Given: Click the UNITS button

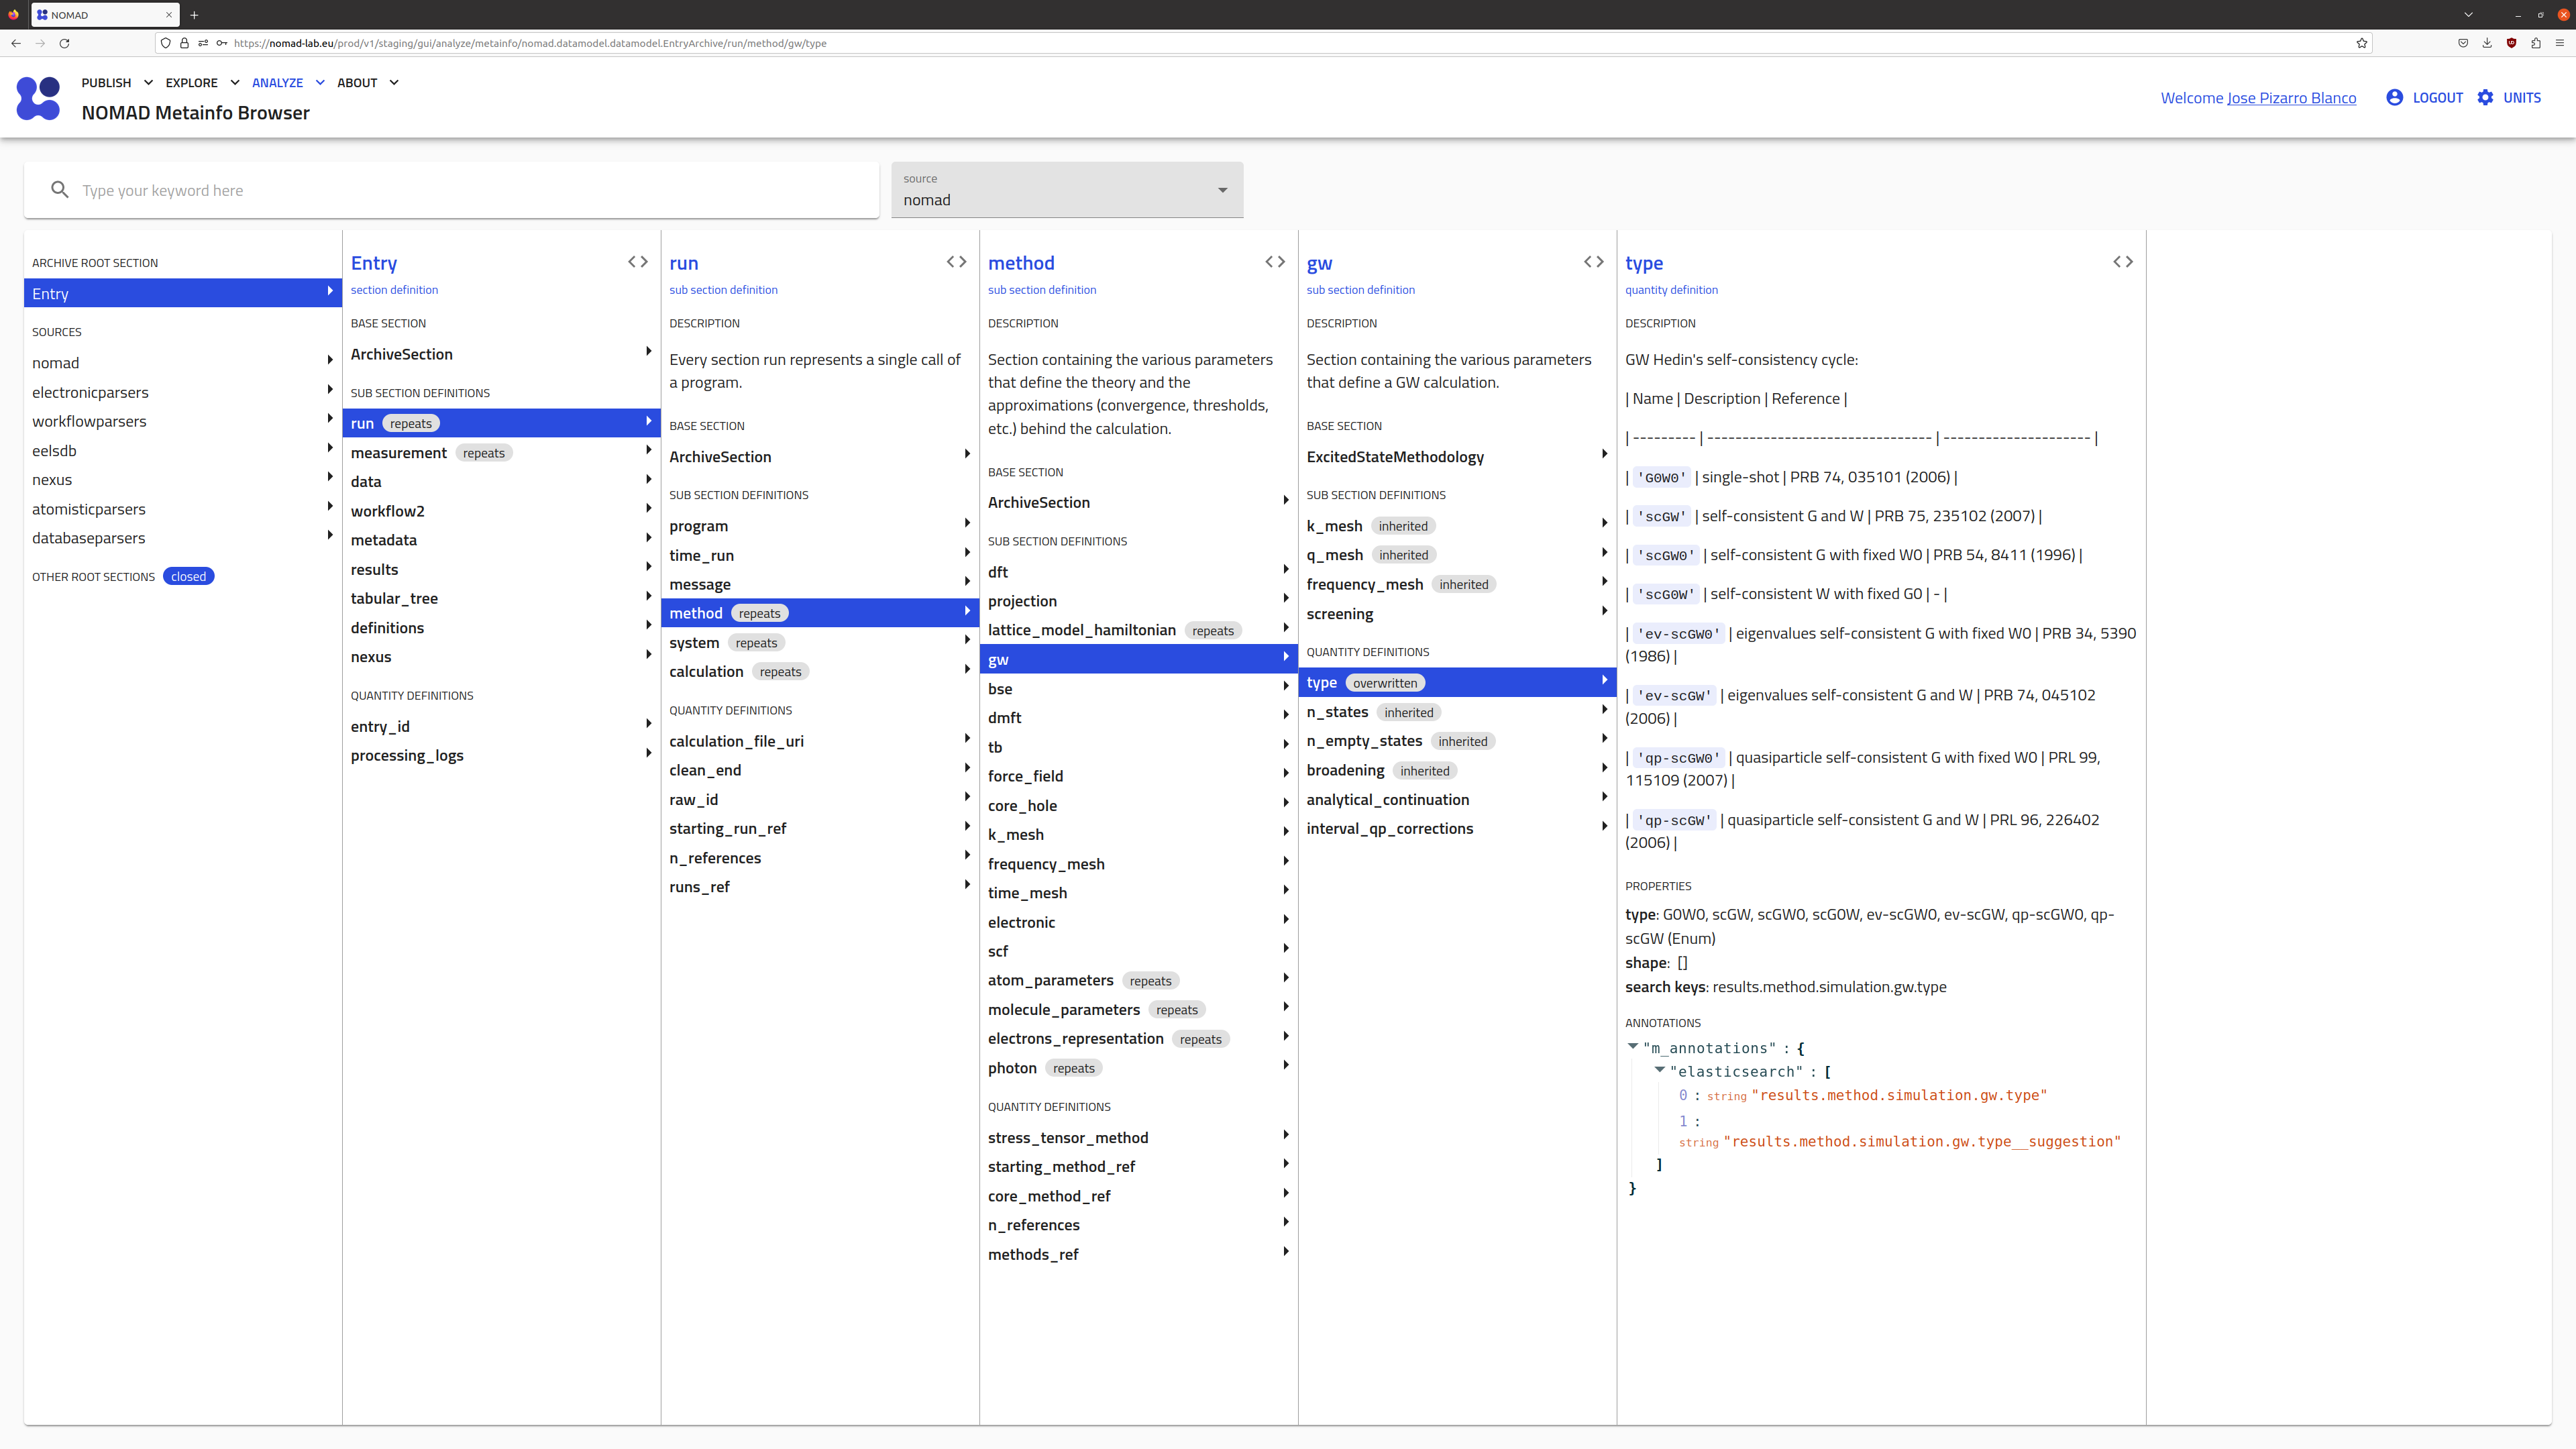Looking at the screenshot, I should (x=2509, y=97).
